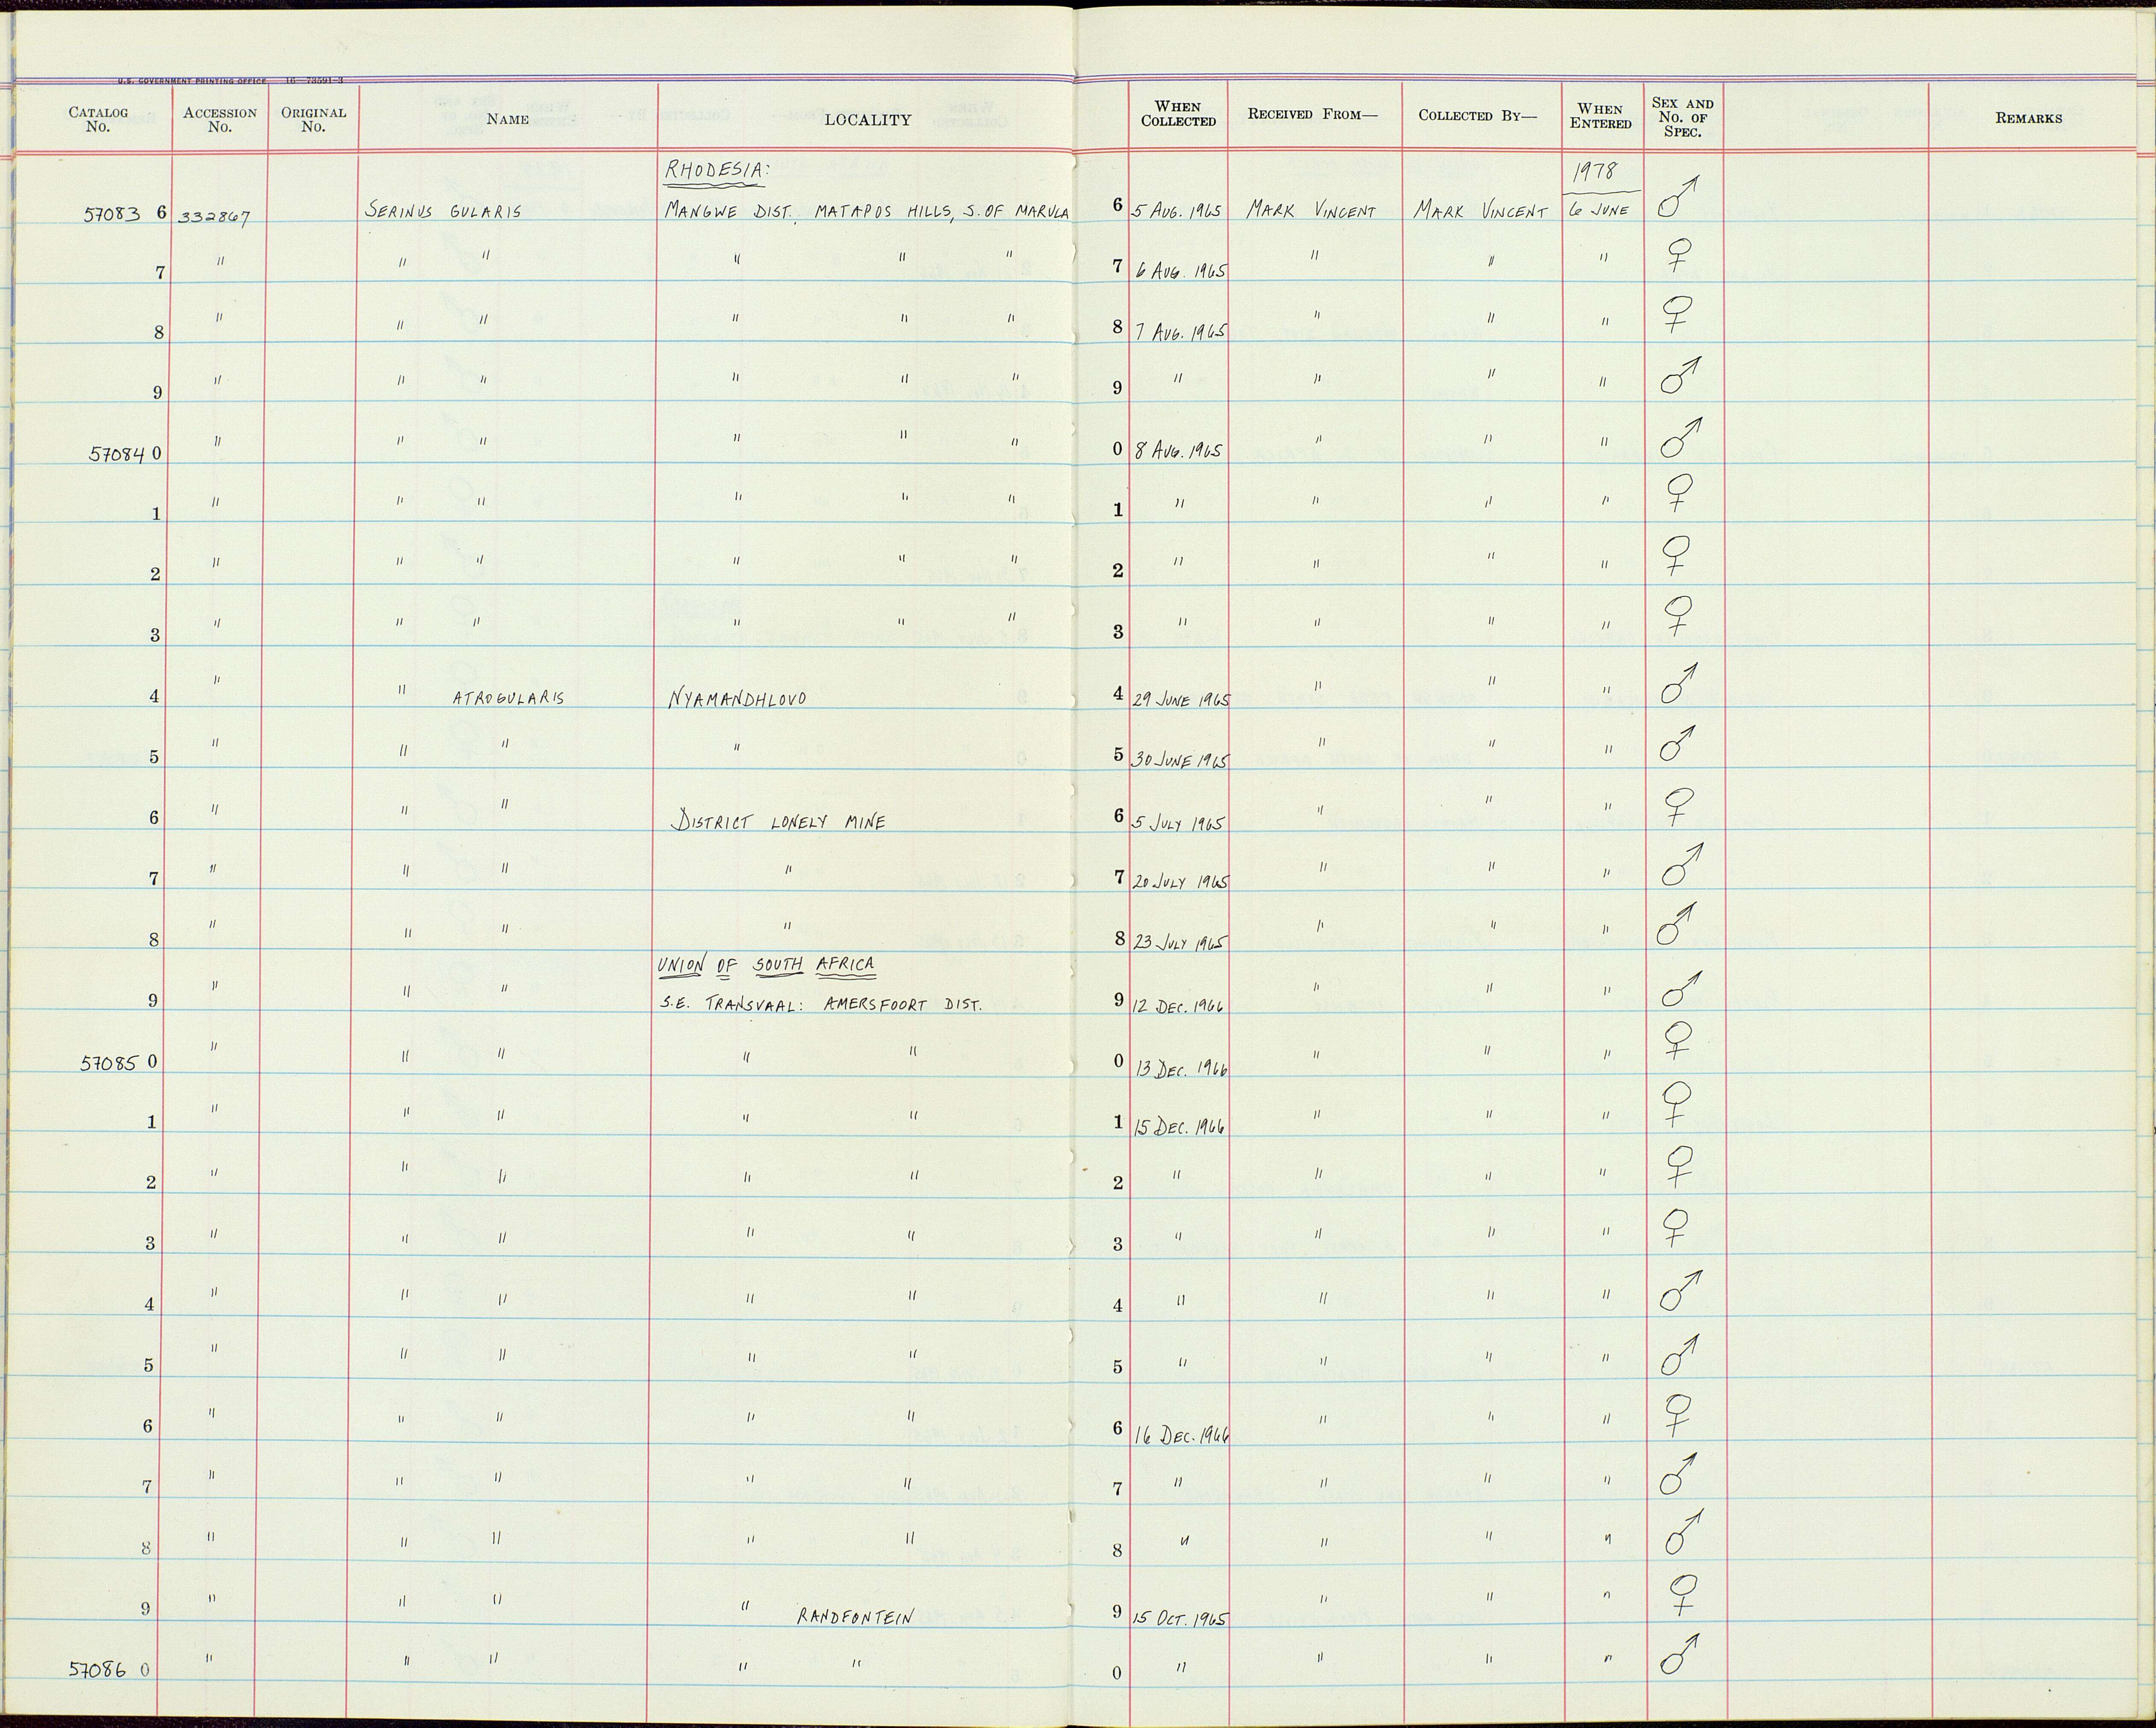2156x1728 pixels.
Task: Click locality 'Mangwe Dist. Matapos Hills'
Action: (808, 211)
